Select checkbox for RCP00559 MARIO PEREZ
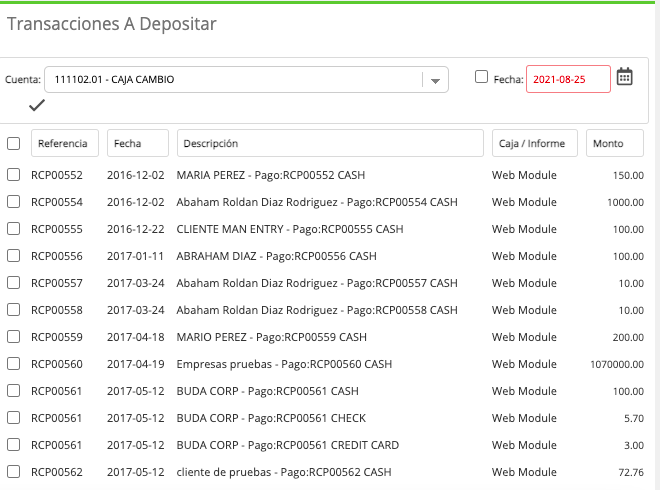660x490 pixels. coord(13,337)
